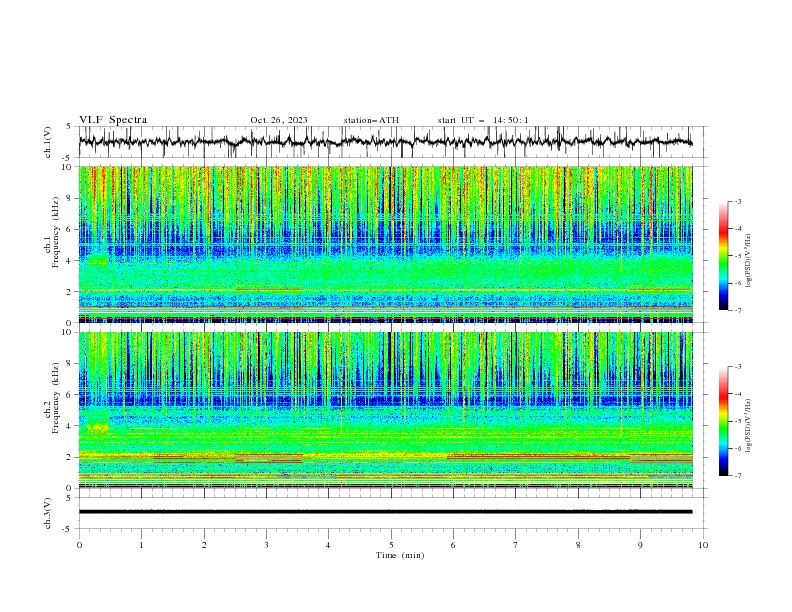Image resolution: width=792 pixels, height=612 pixels.
Task: Click the 'station=ATH' header label
Action: coord(371,120)
